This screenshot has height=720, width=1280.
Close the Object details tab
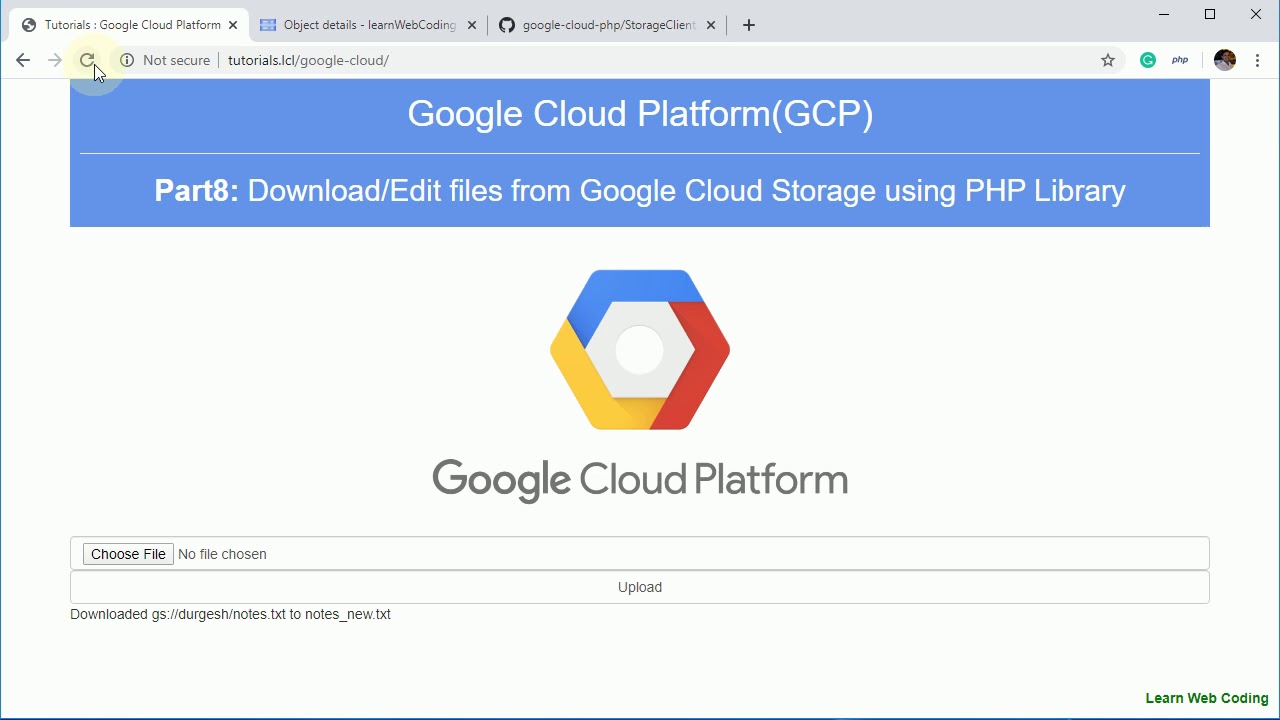472,25
